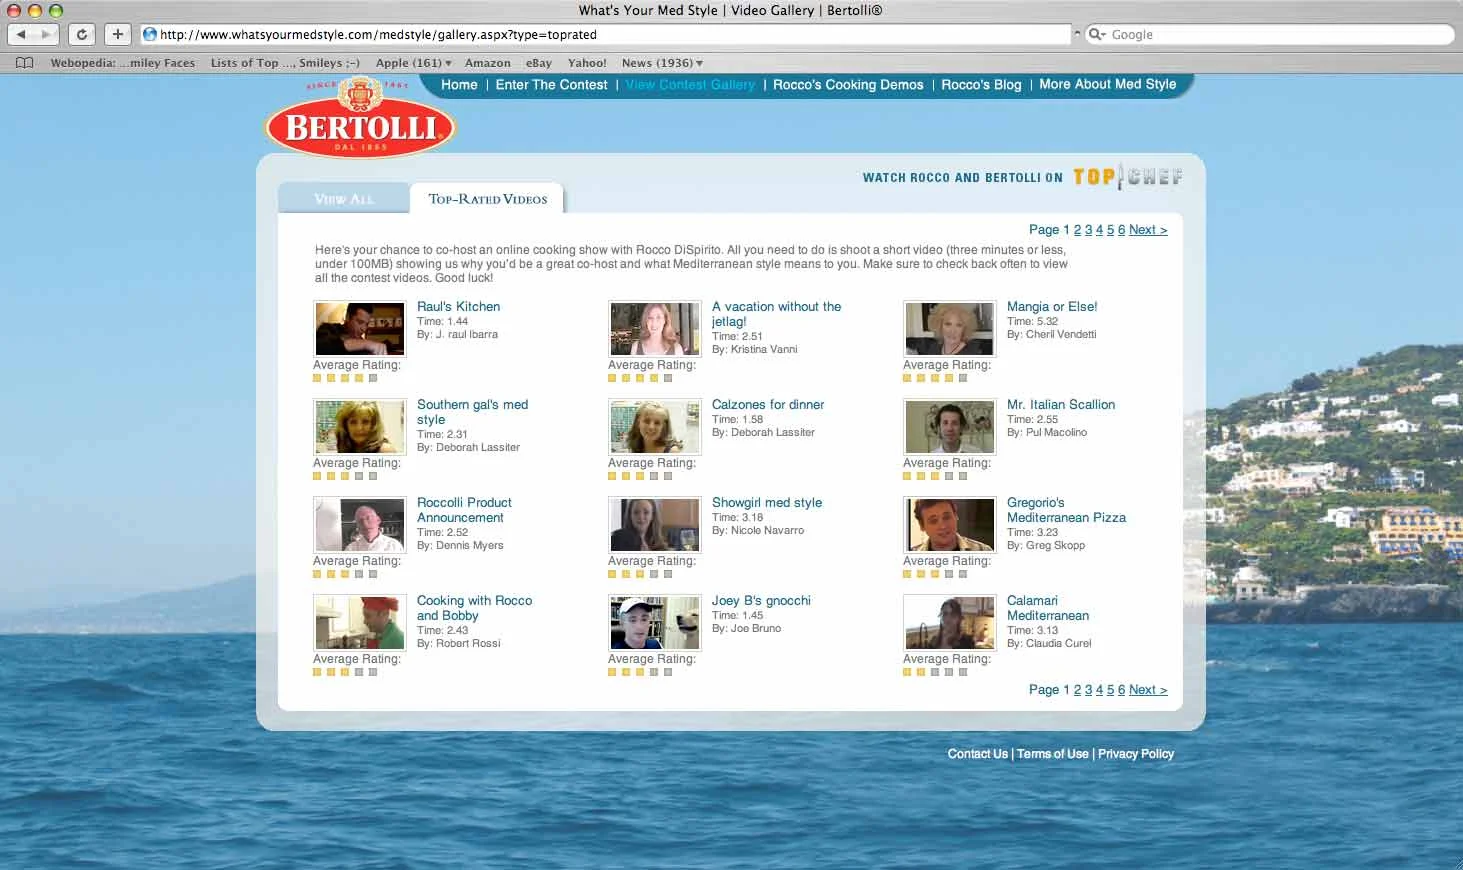Click the Calzones for dinner title
Viewport: 1463px width, 870px height.
click(768, 405)
